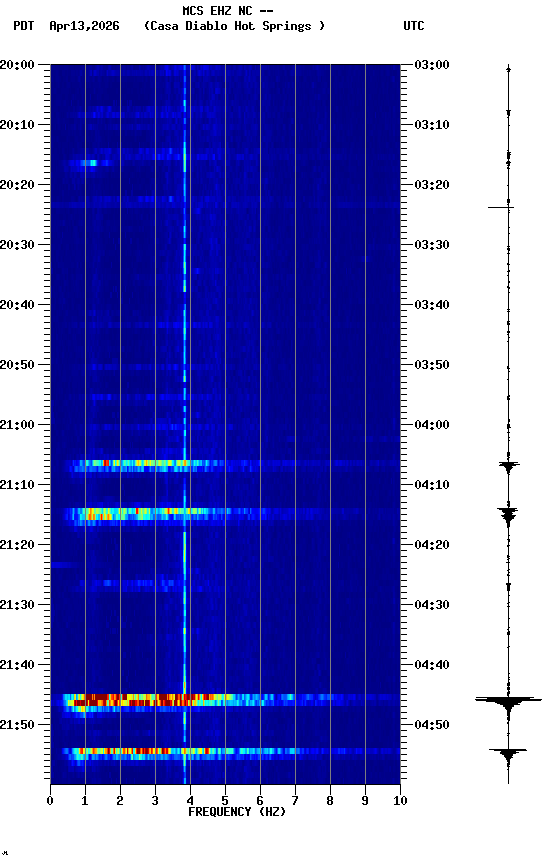The height and width of the screenshot is (864, 552).
Task: Click the 2 Hz frequency tick label
Action: click(x=120, y=801)
